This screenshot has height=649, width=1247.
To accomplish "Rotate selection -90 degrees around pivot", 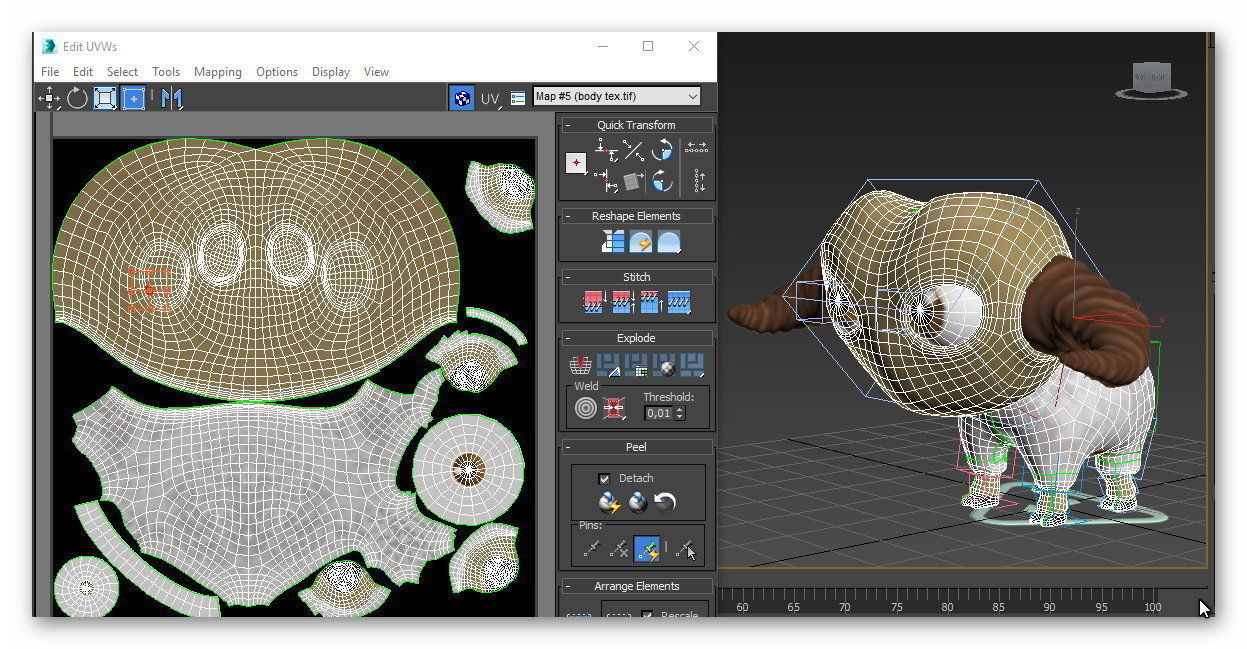I will [661, 181].
